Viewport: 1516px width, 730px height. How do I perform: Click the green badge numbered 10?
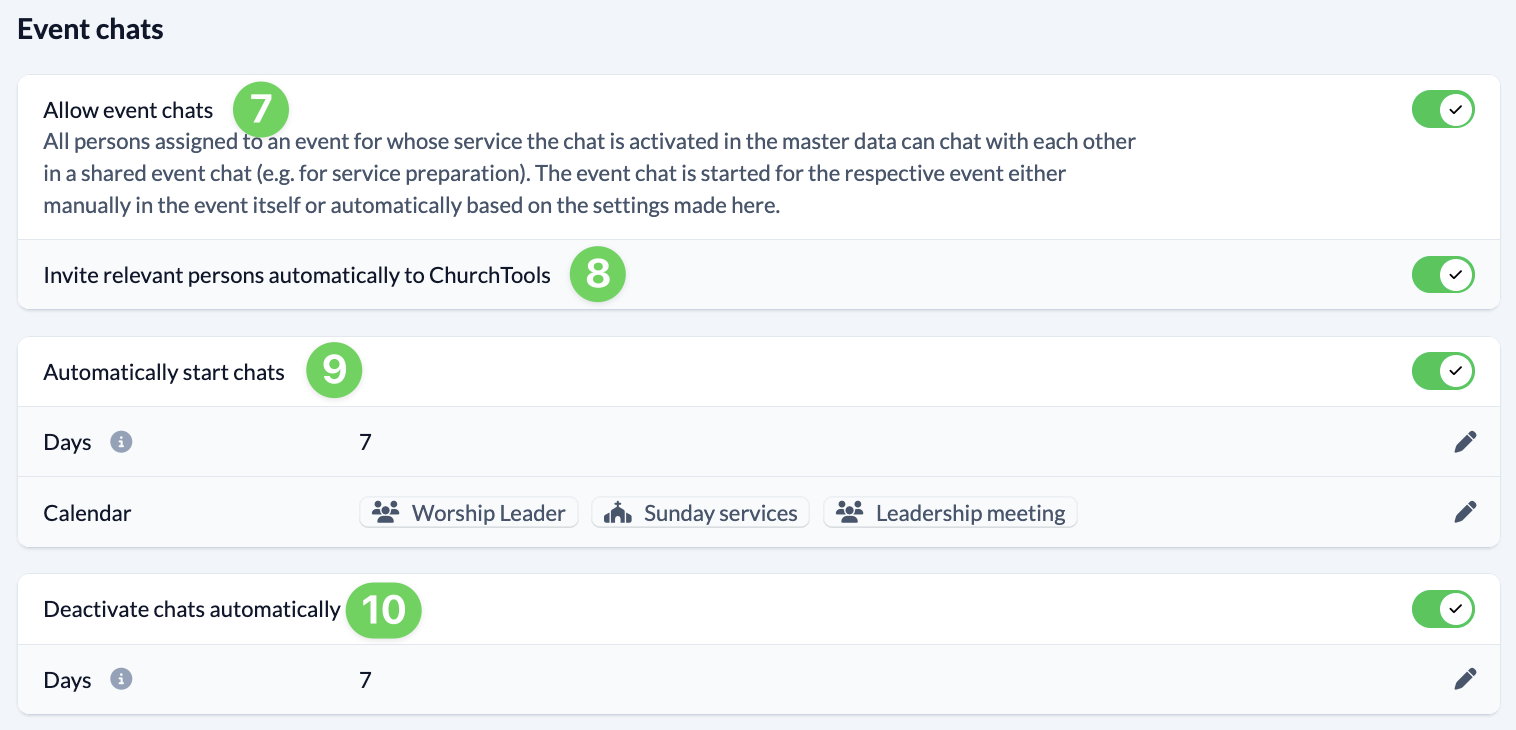click(x=384, y=610)
